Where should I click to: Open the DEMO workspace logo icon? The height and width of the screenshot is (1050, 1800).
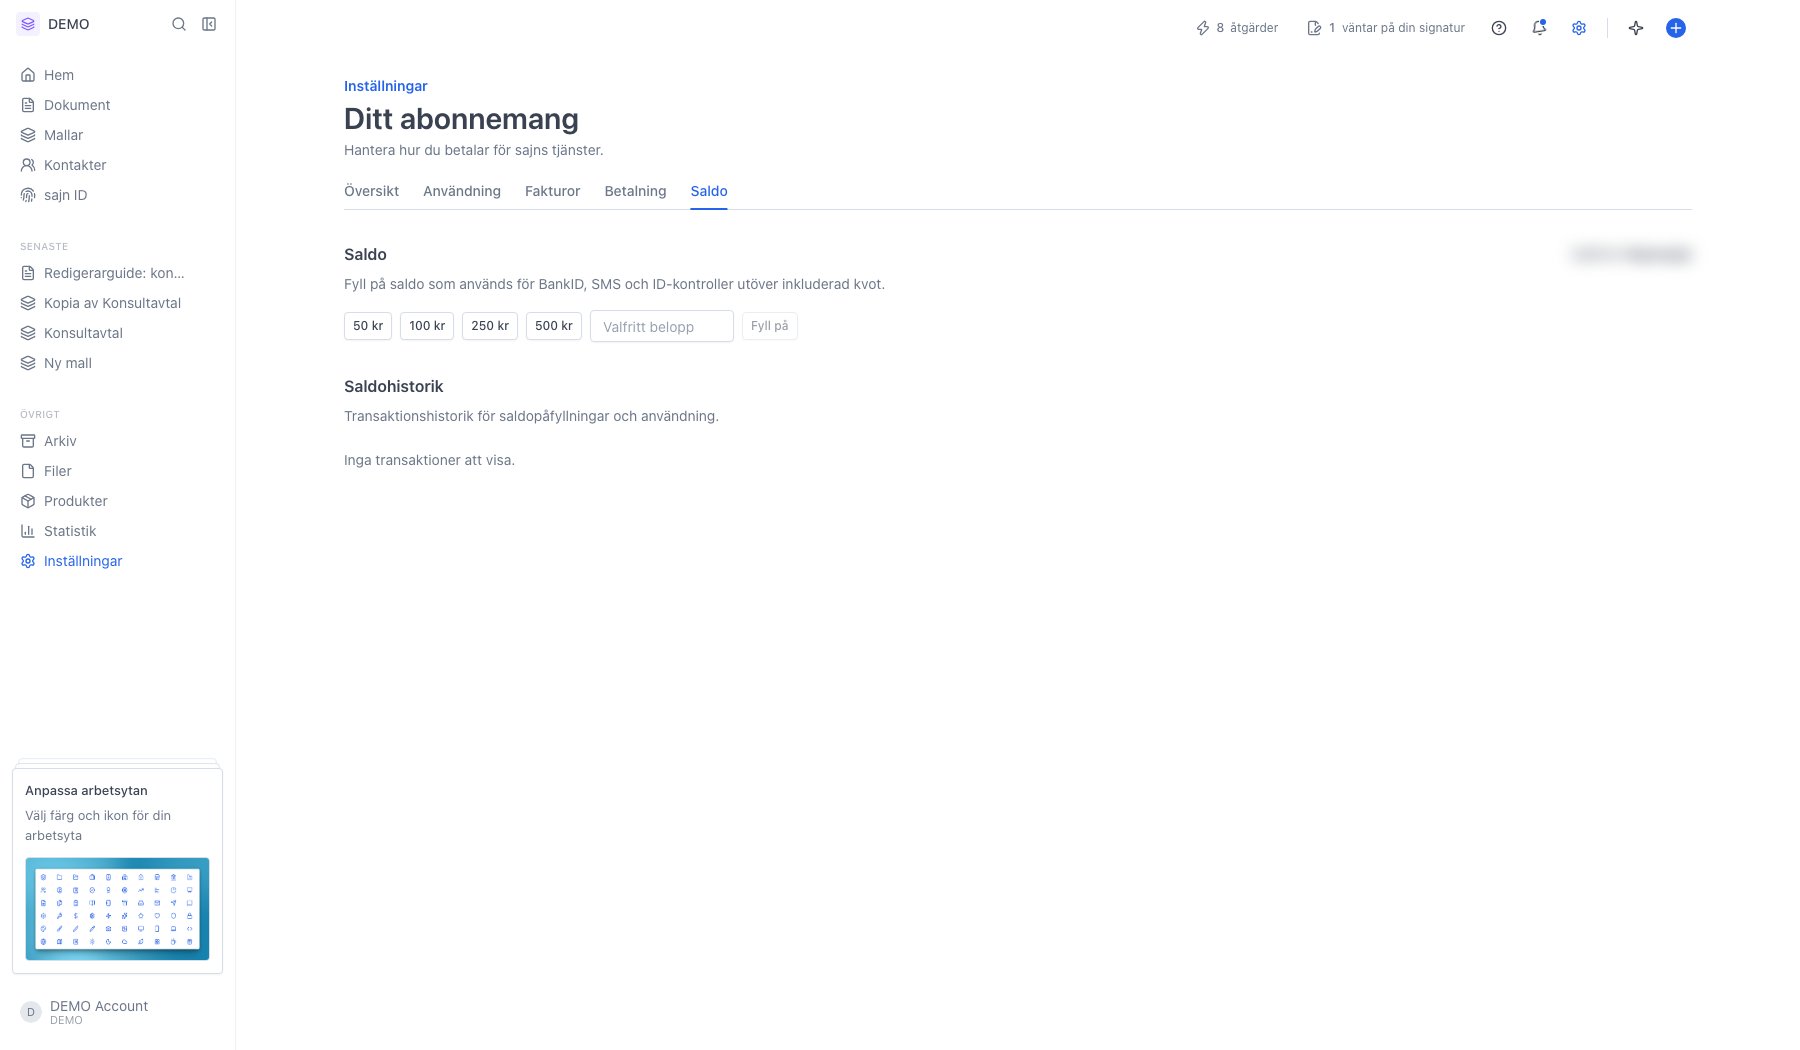(28, 24)
